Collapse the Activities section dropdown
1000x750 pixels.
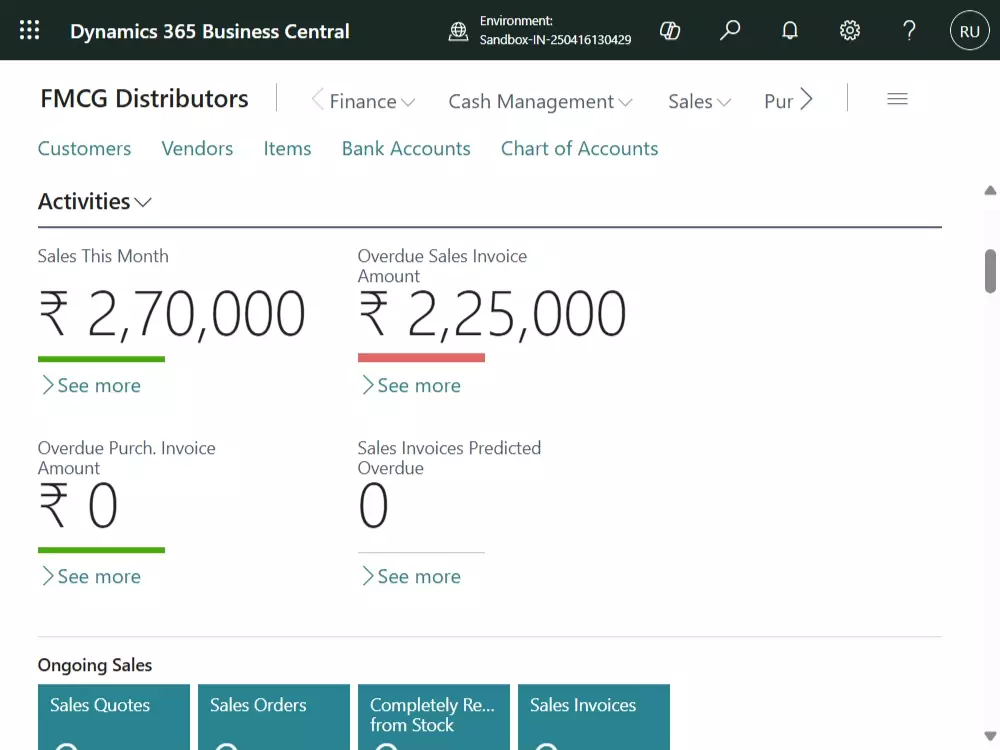[94, 202]
